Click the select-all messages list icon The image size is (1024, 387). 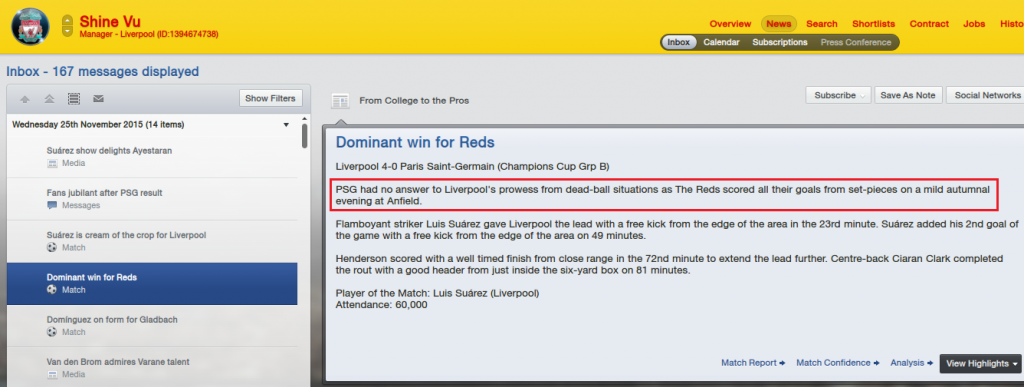coord(74,99)
